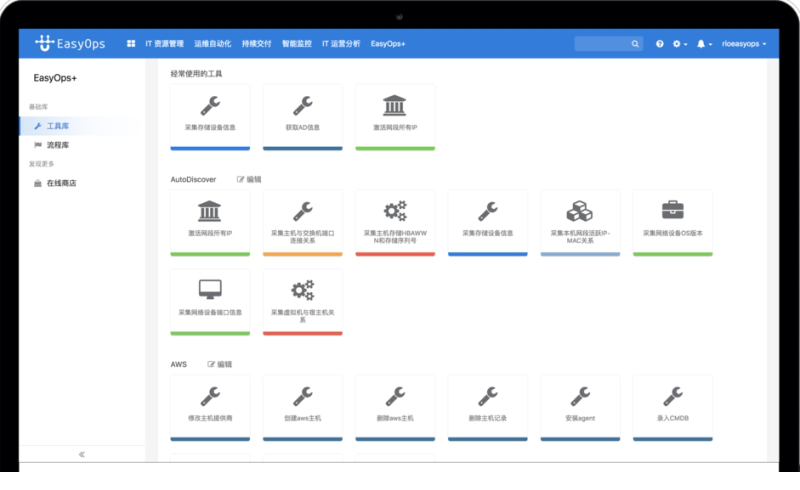Select the gears icon HBAWWN tool
800x490 pixels.
(395, 223)
